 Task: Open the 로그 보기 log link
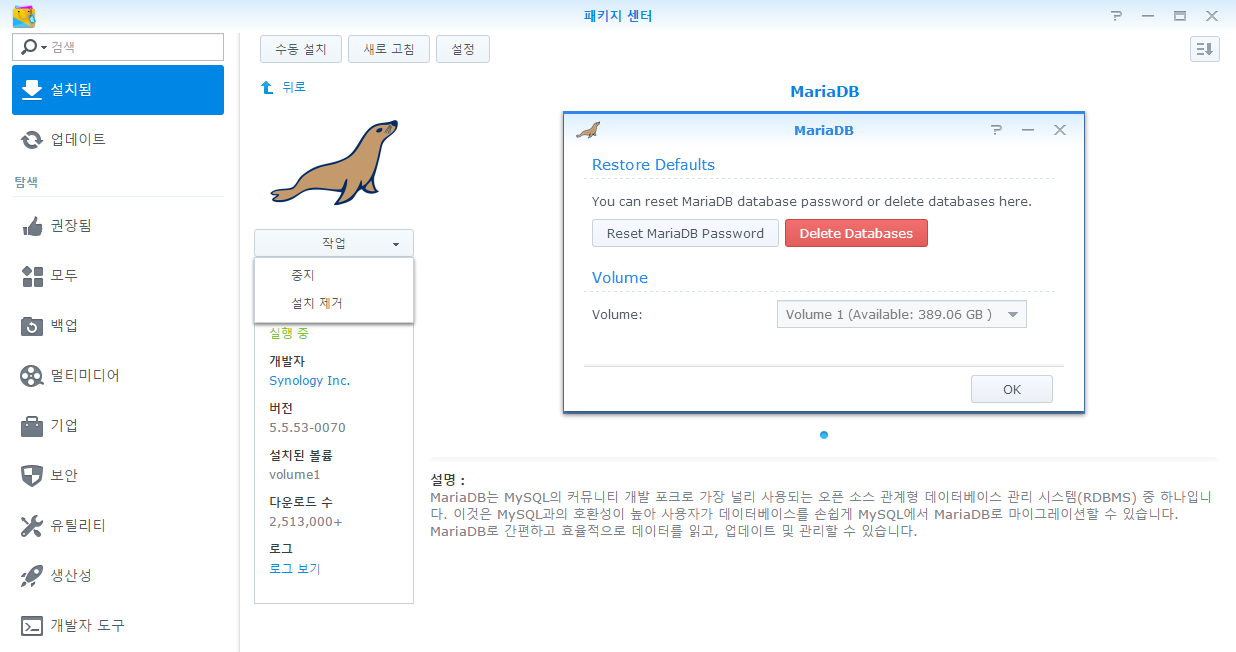[295, 569]
